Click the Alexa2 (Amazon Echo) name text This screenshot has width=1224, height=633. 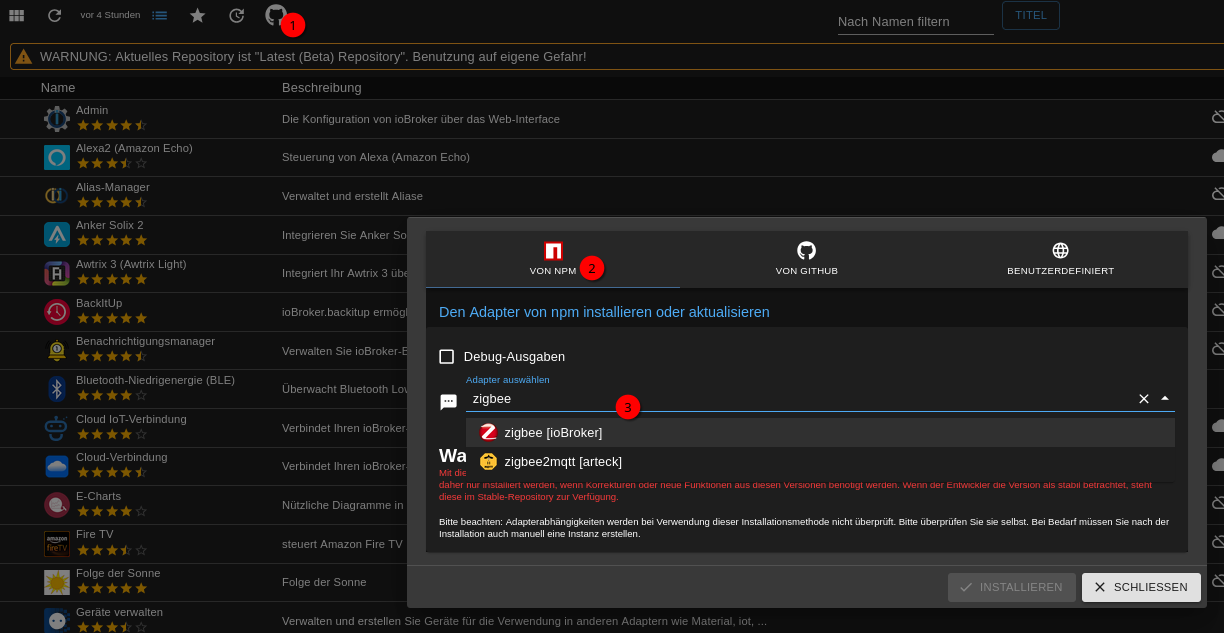(x=134, y=148)
